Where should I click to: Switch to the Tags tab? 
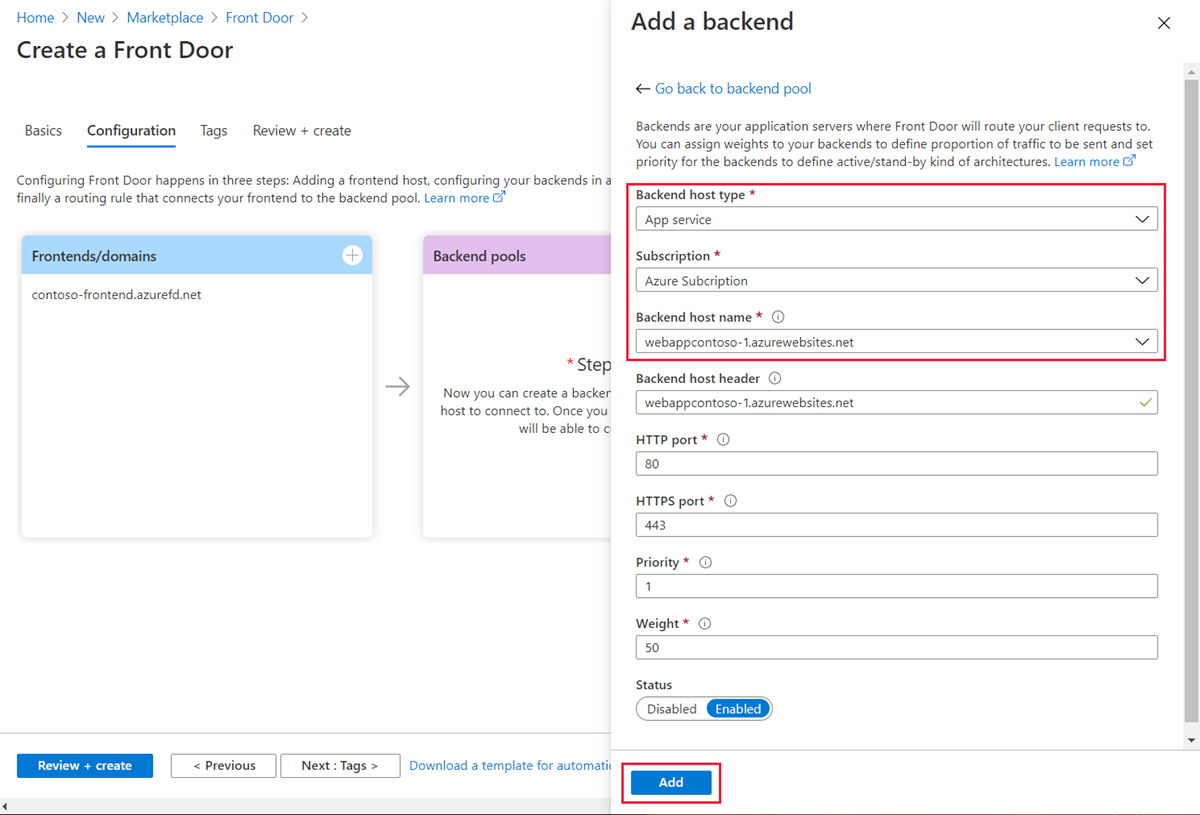pyautogui.click(x=213, y=130)
